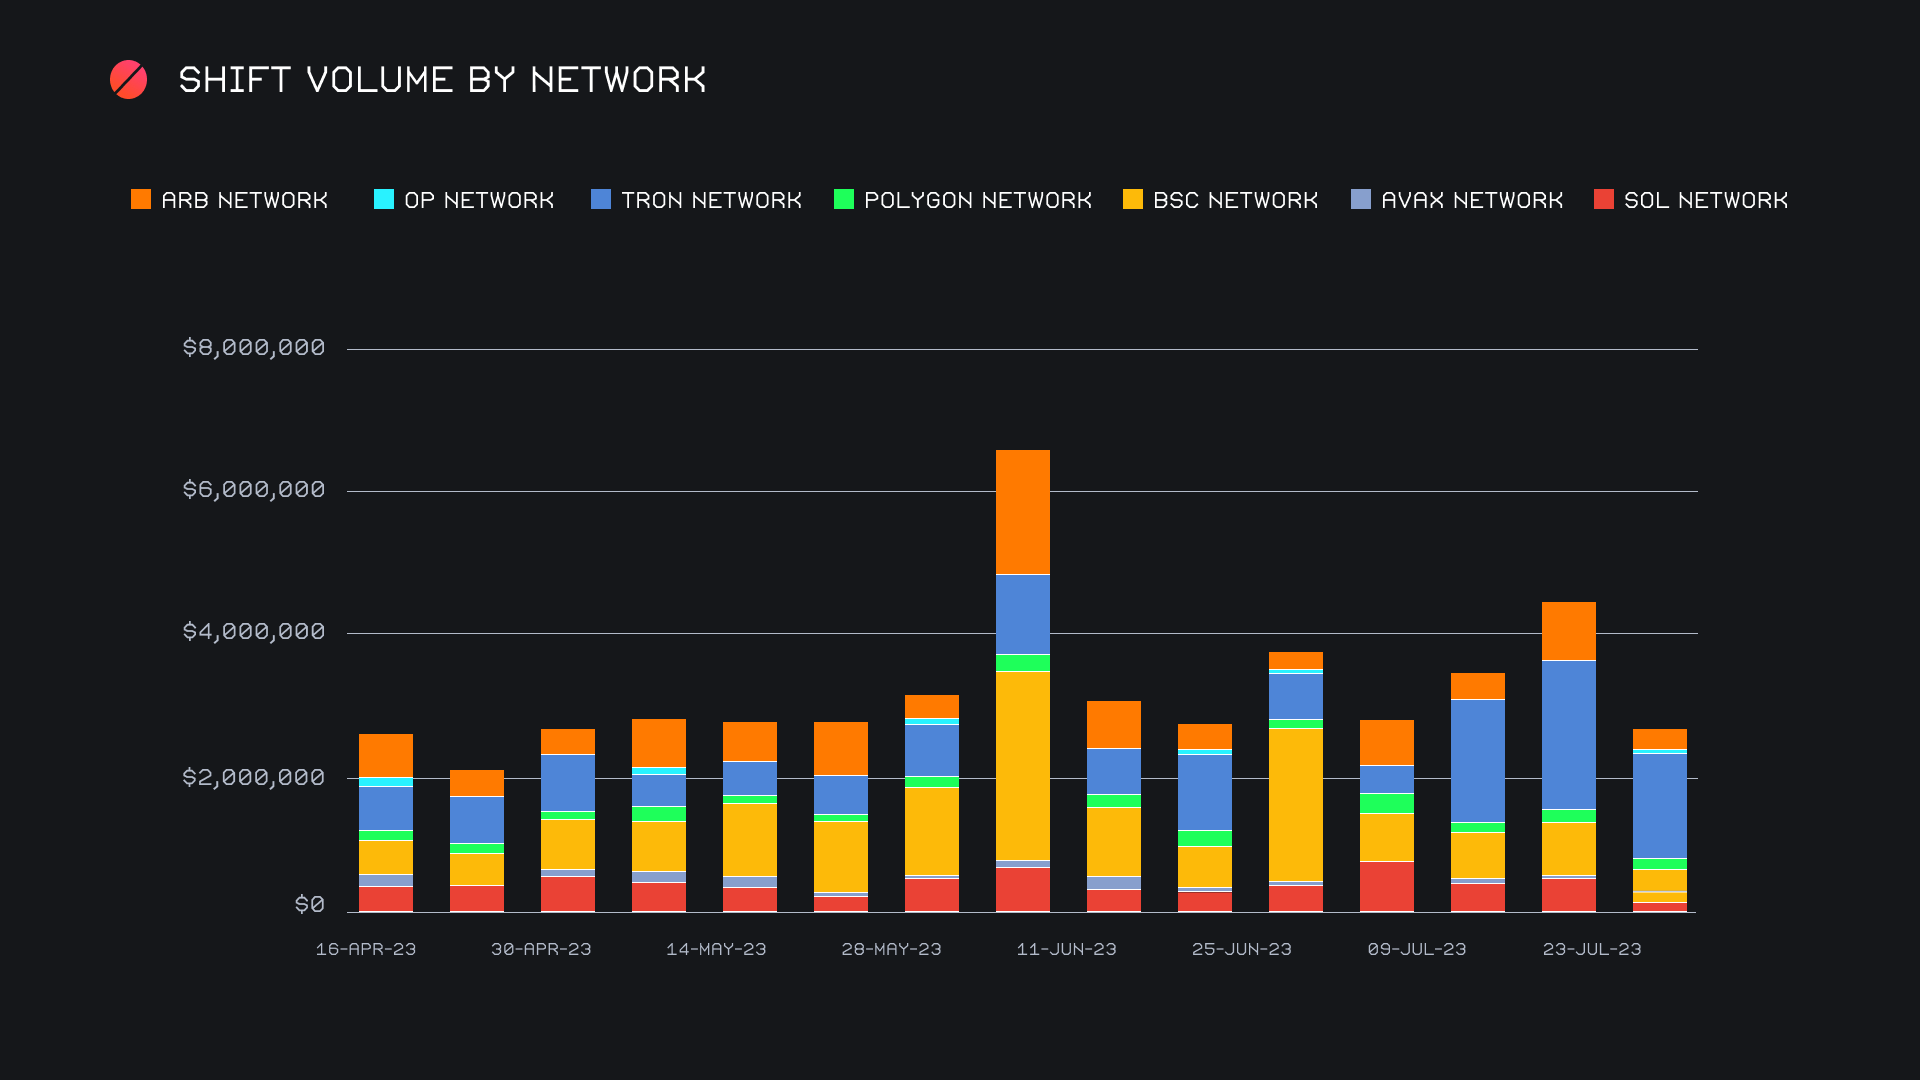
Task: Click the AVAX Network legend swatch
Action: point(1361,199)
